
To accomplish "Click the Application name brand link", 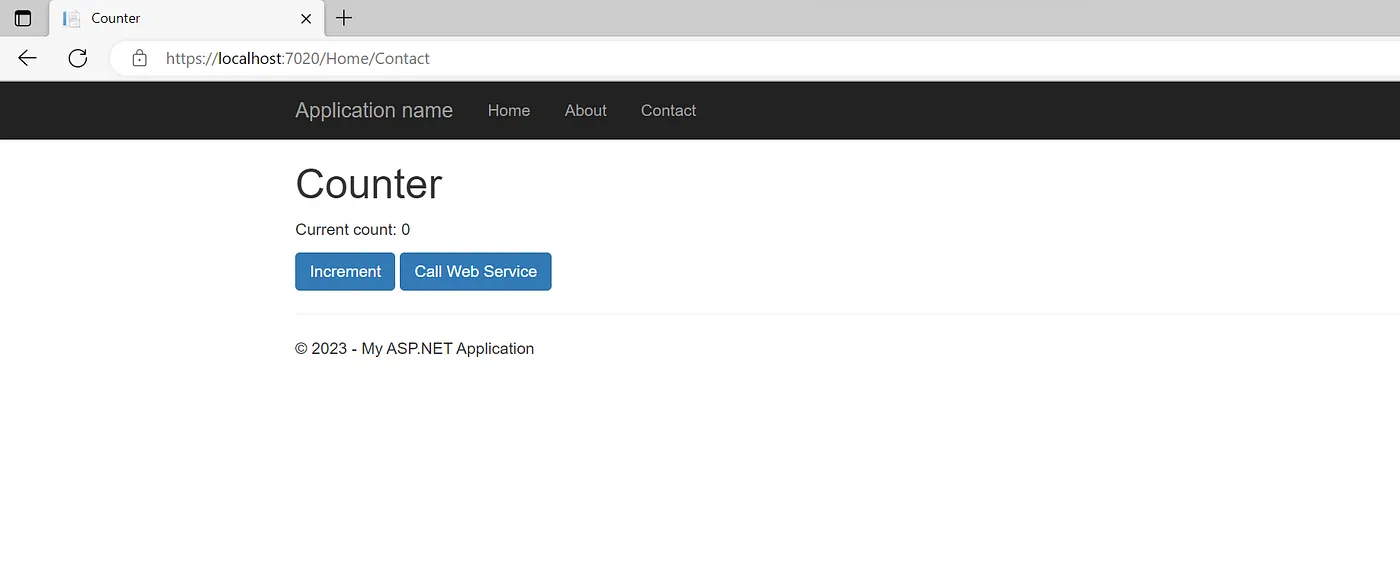I will click(x=373, y=110).
